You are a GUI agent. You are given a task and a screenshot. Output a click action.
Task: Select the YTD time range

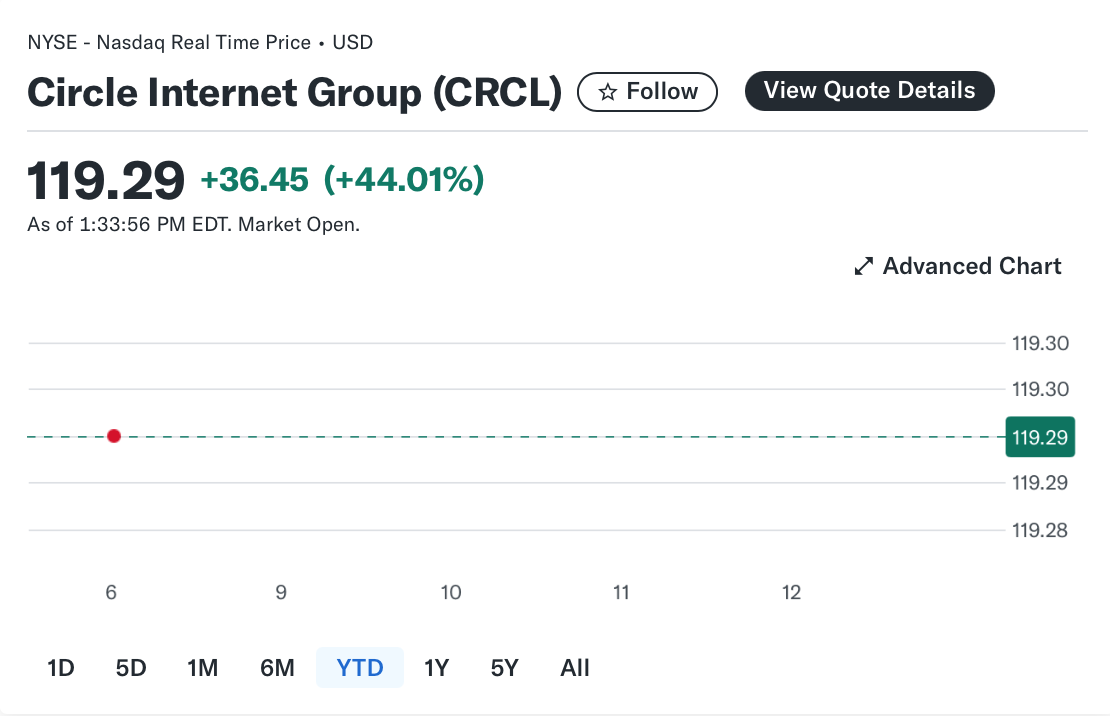[360, 668]
